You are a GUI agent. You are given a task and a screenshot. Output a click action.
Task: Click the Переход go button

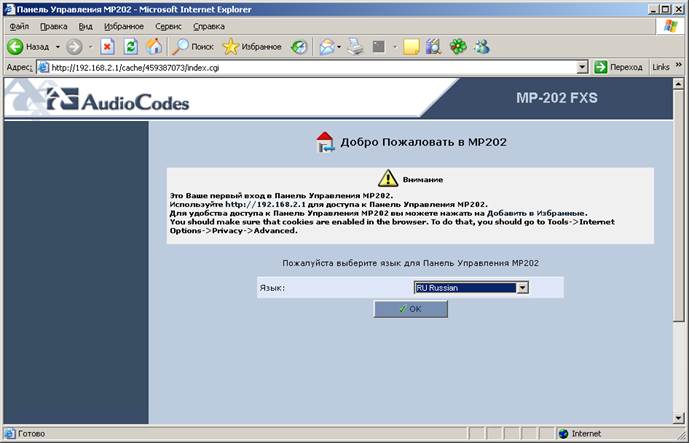coord(618,67)
